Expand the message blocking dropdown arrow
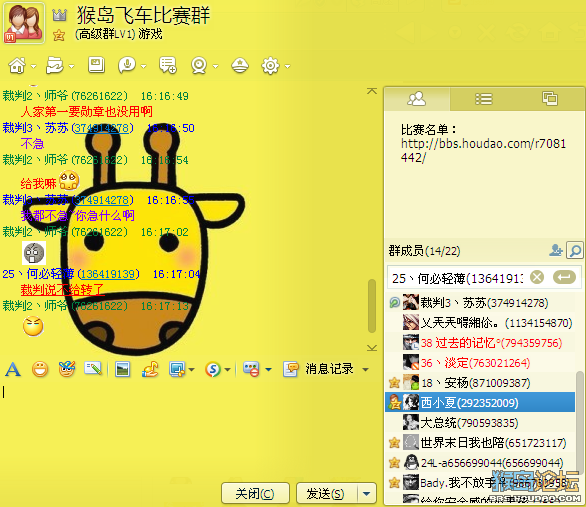Viewport: 586px width, 507px height. tap(268, 370)
